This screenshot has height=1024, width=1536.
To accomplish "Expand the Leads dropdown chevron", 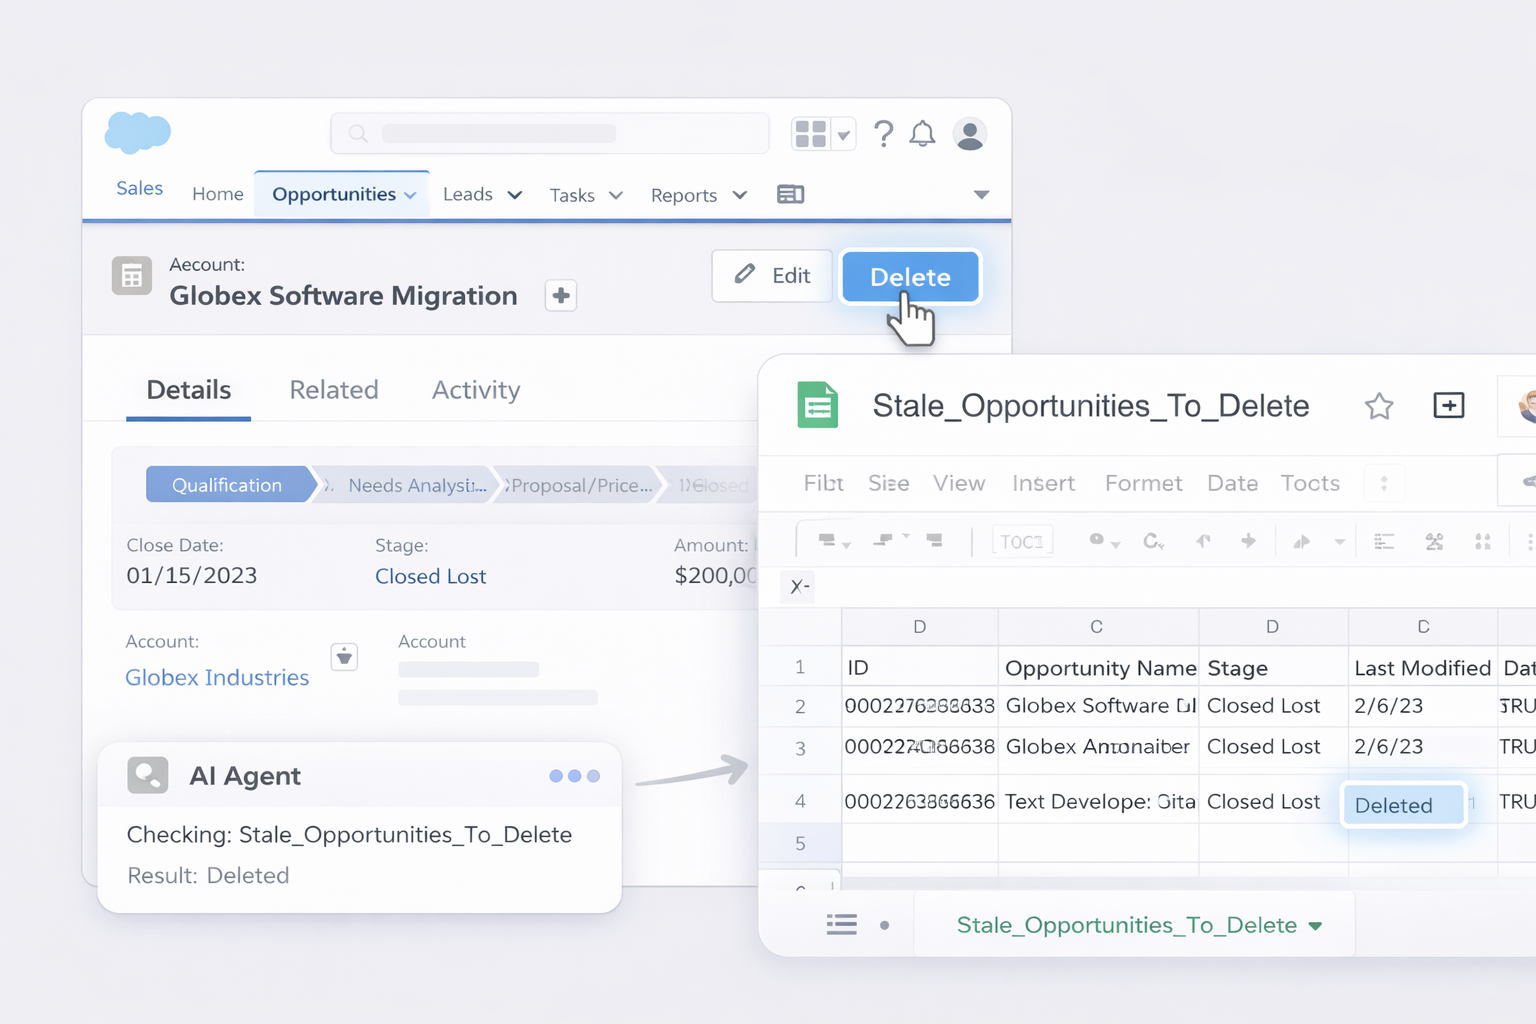I will [515, 195].
